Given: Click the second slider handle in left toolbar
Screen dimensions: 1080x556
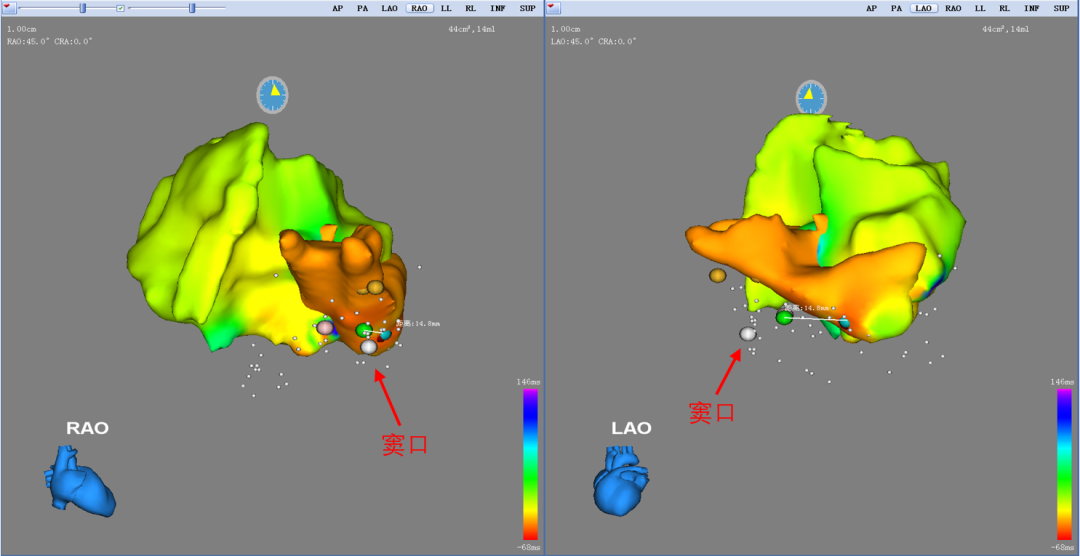Looking at the screenshot, I should [x=192, y=8].
